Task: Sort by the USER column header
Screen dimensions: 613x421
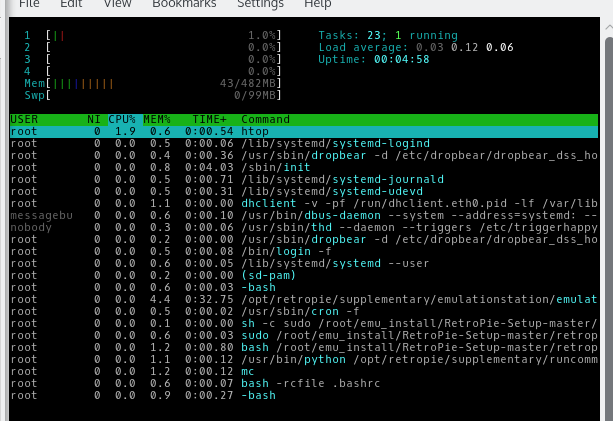Action: 24,120
